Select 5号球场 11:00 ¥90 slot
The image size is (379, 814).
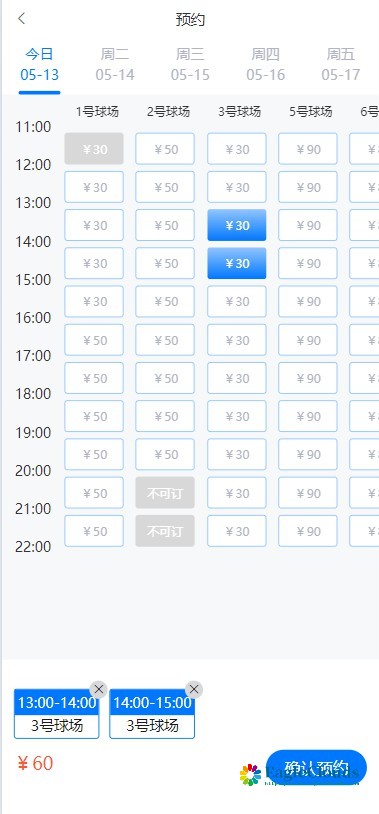(x=308, y=149)
